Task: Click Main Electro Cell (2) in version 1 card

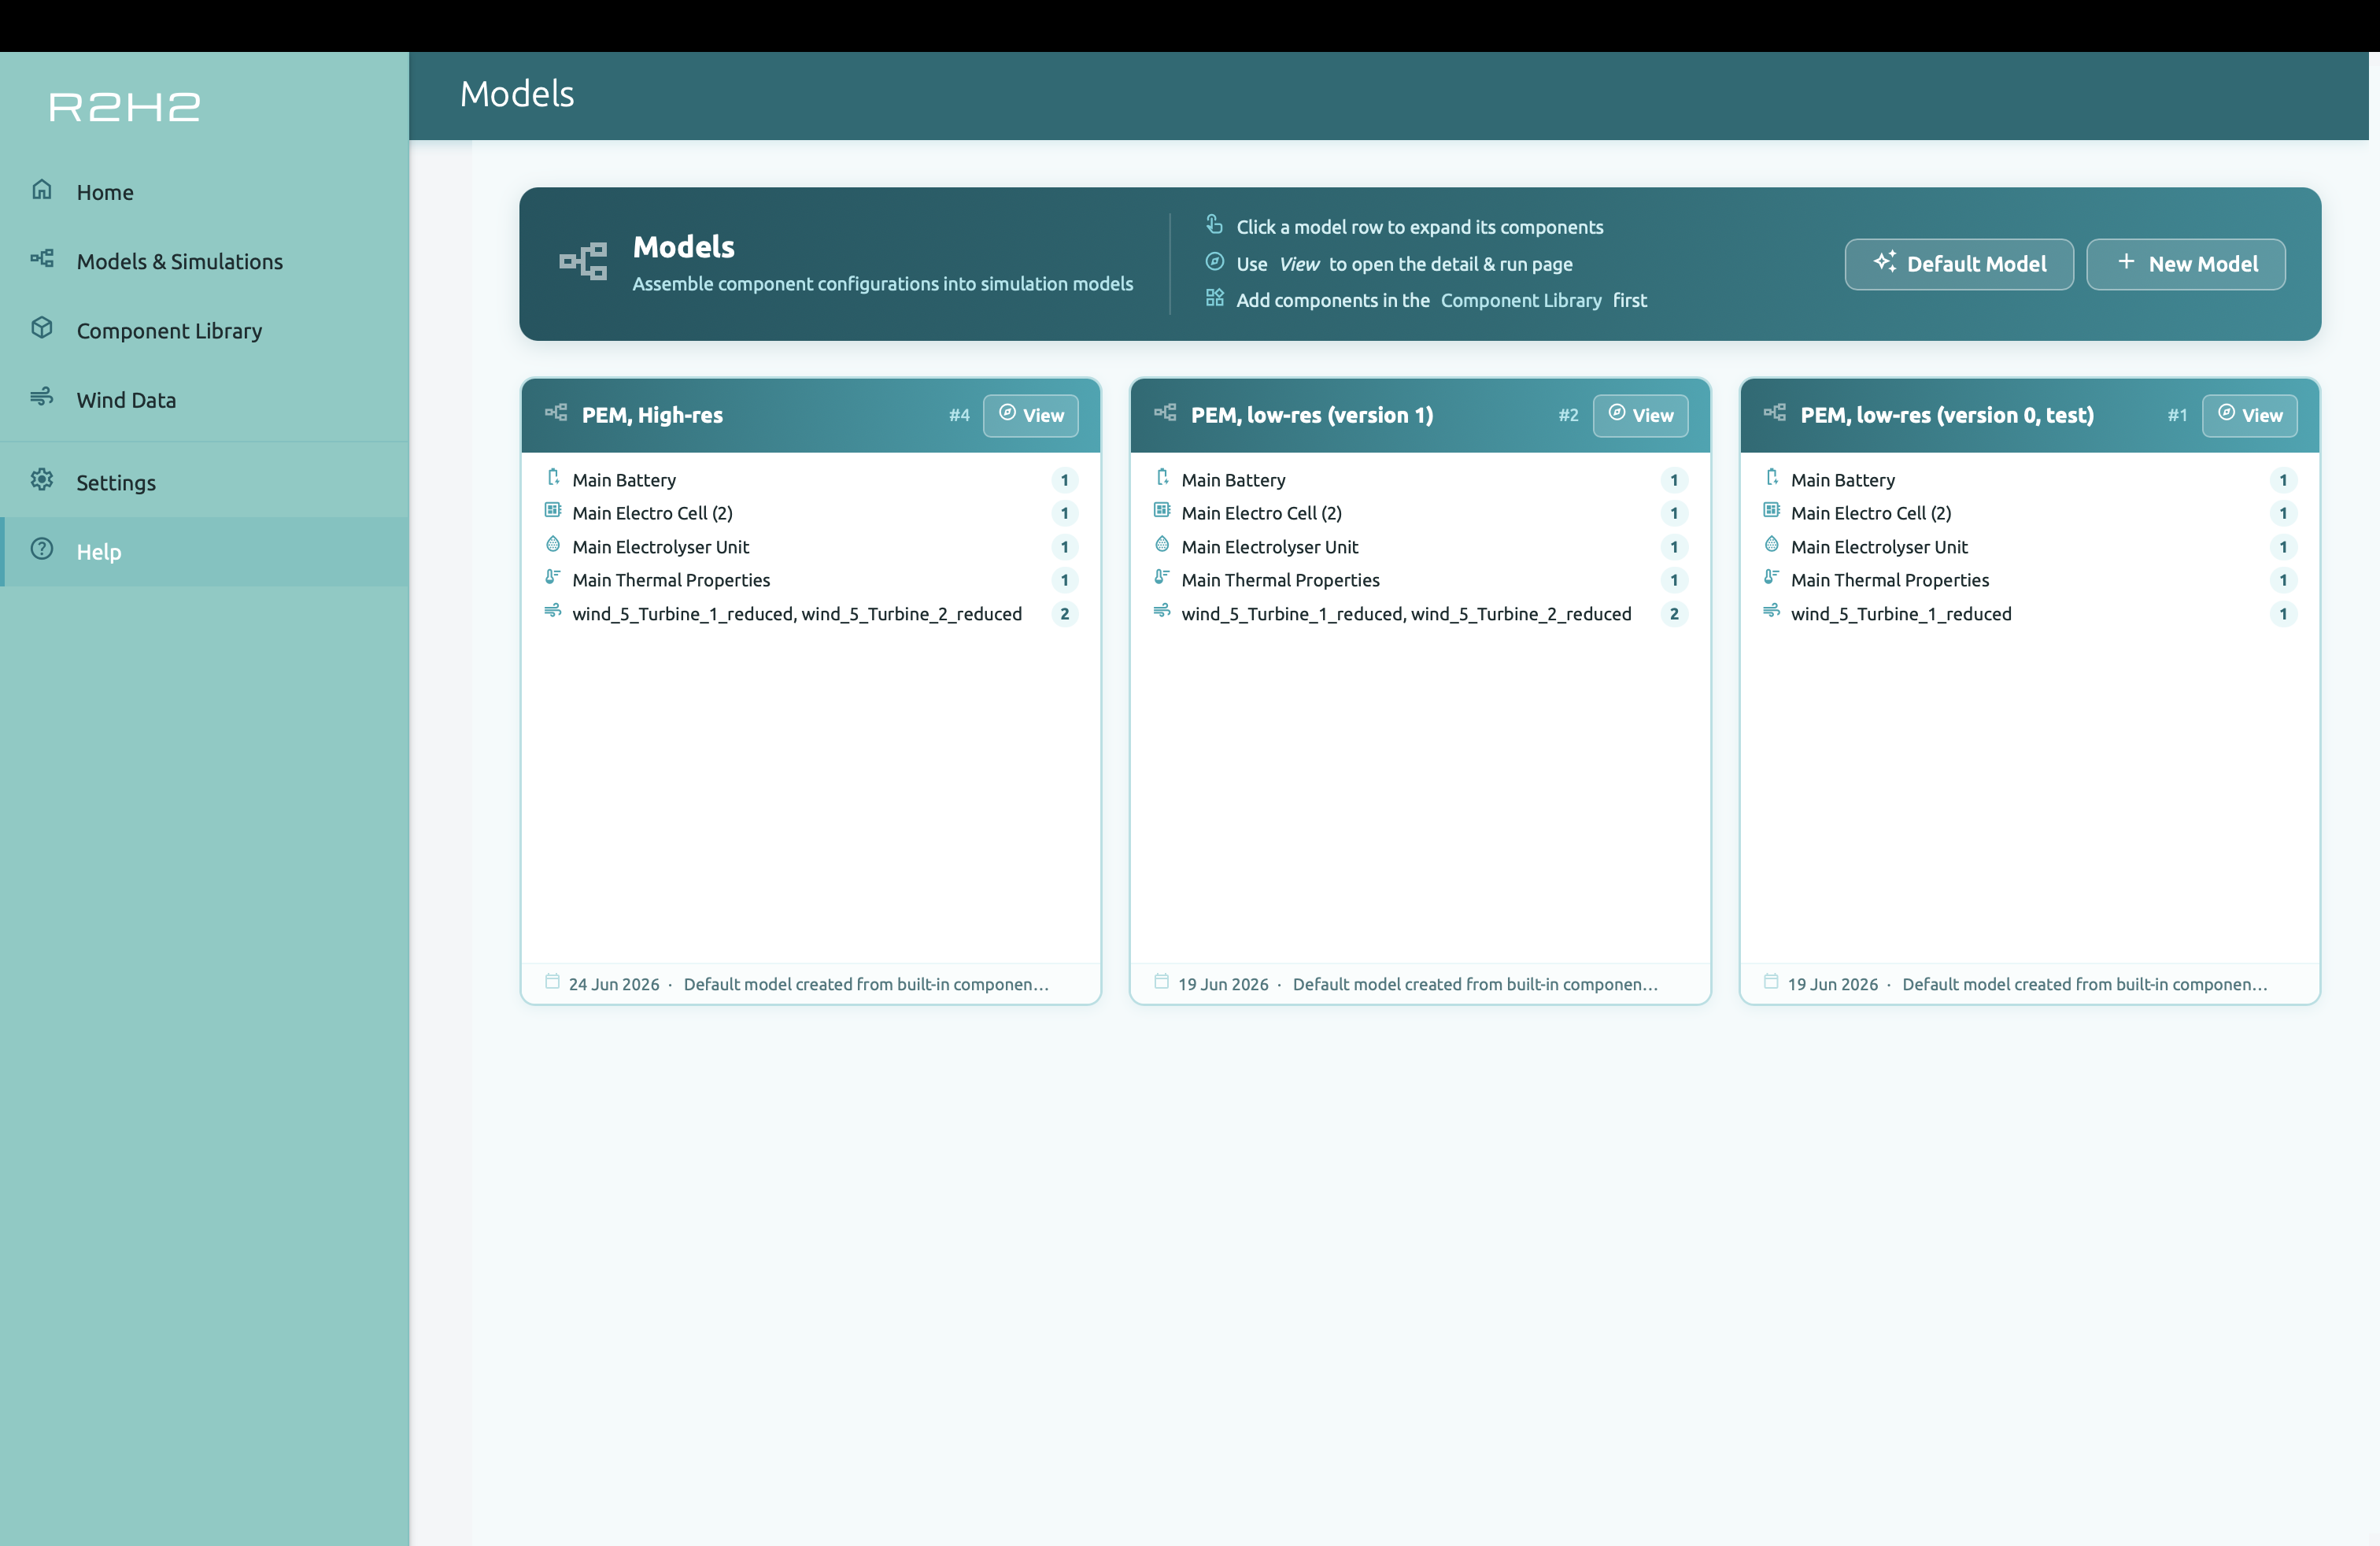Action: point(1420,513)
